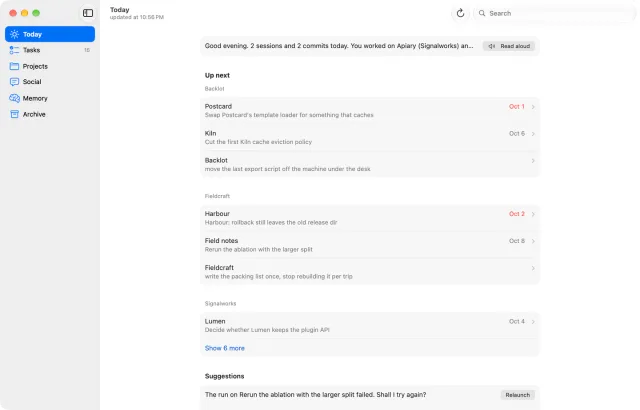Image resolution: width=640 pixels, height=410 pixels.
Task: Click the Memory brain icon
Action: tap(14, 98)
